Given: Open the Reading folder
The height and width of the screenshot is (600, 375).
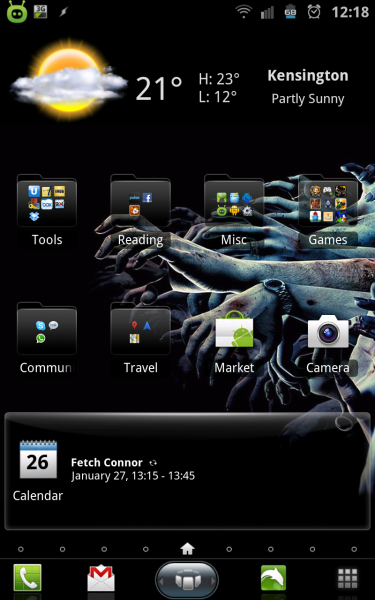Looking at the screenshot, I should (x=140, y=201).
